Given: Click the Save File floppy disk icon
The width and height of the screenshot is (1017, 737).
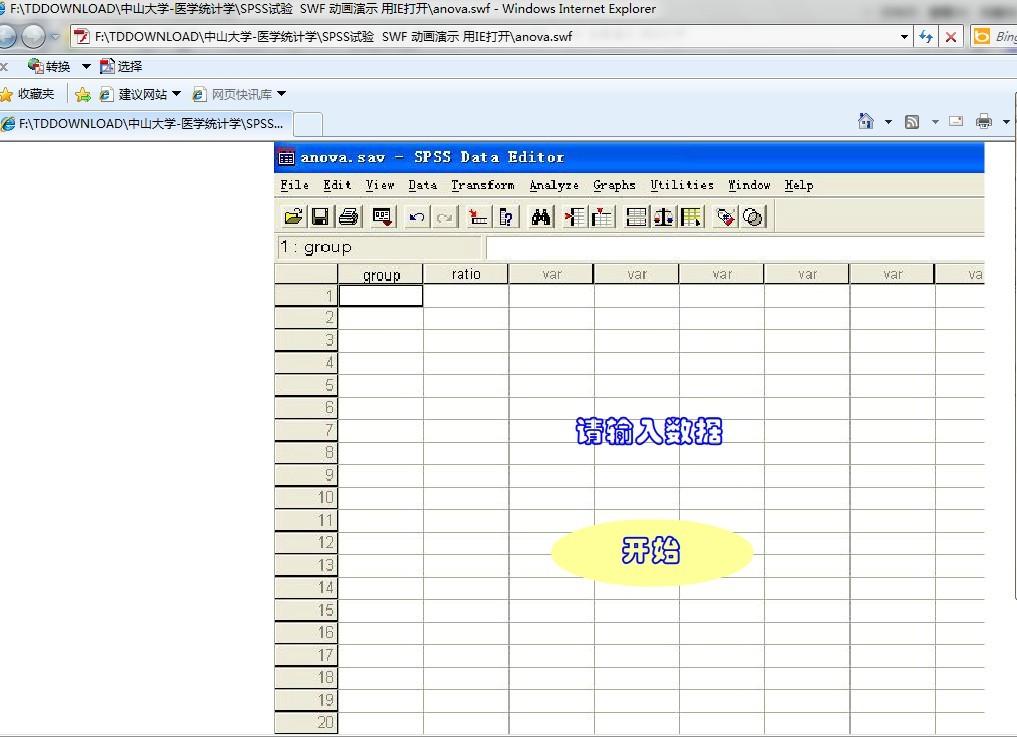Looking at the screenshot, I should 320,217.
